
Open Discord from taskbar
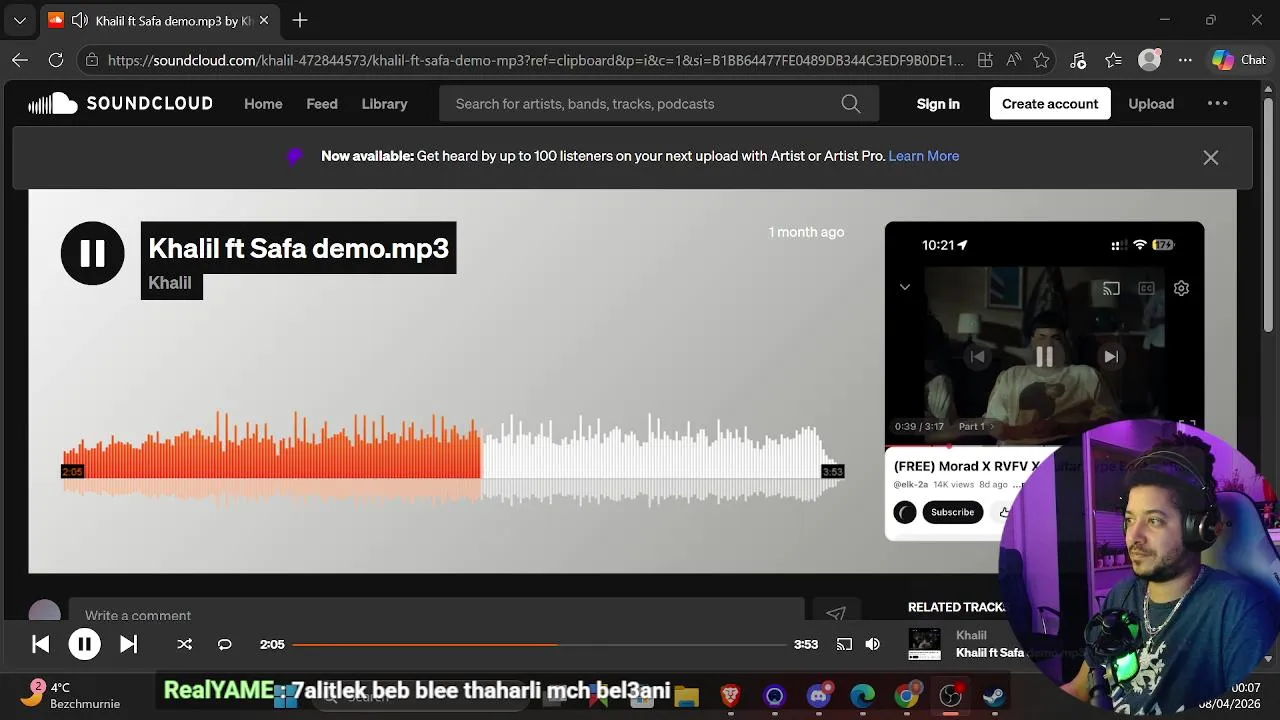pyautogui.click(x=819, y=695)
